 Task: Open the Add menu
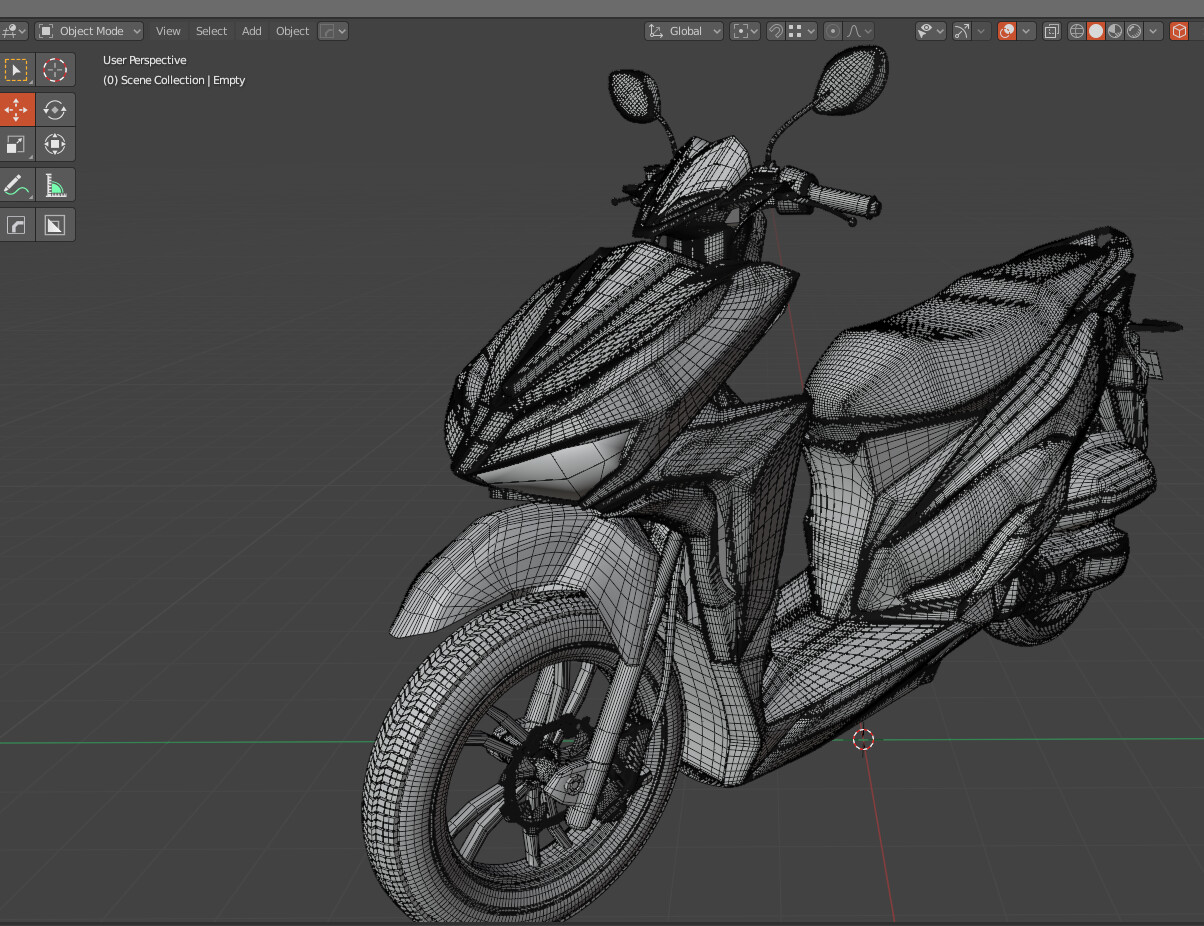tap(251, 31)
